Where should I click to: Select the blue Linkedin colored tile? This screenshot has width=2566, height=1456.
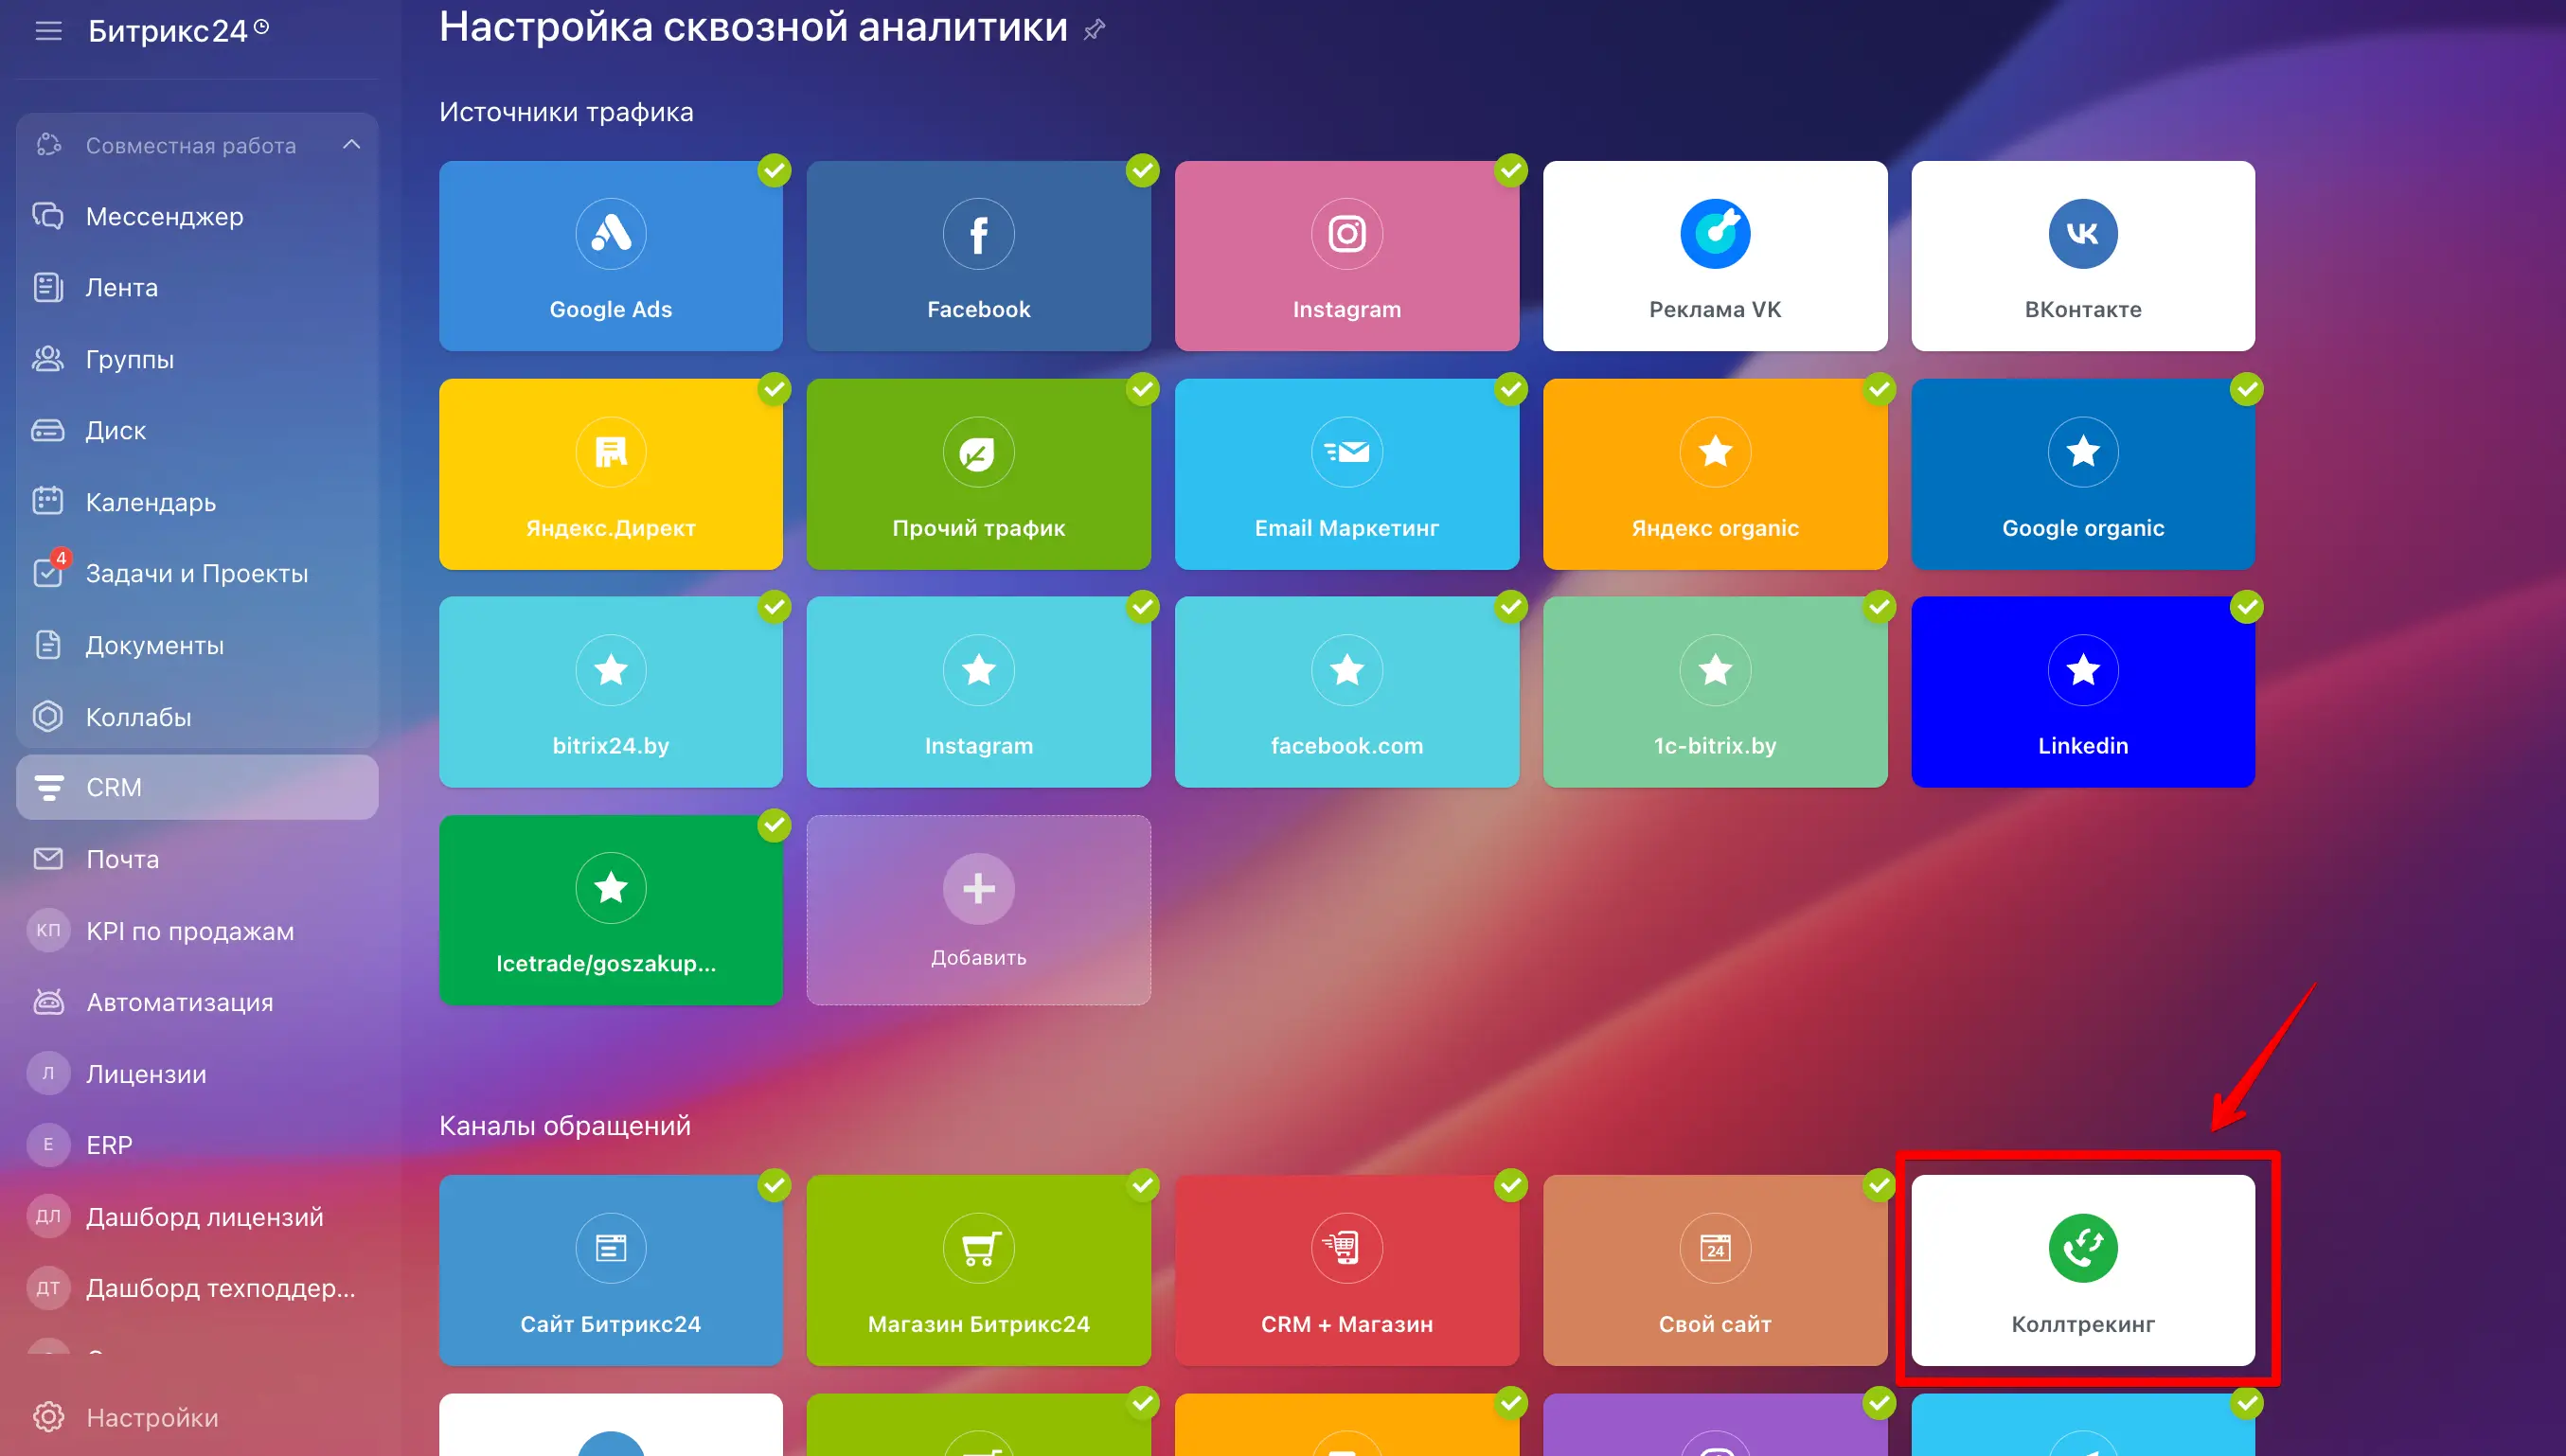pyautogui.click(x=2082, y=692)
